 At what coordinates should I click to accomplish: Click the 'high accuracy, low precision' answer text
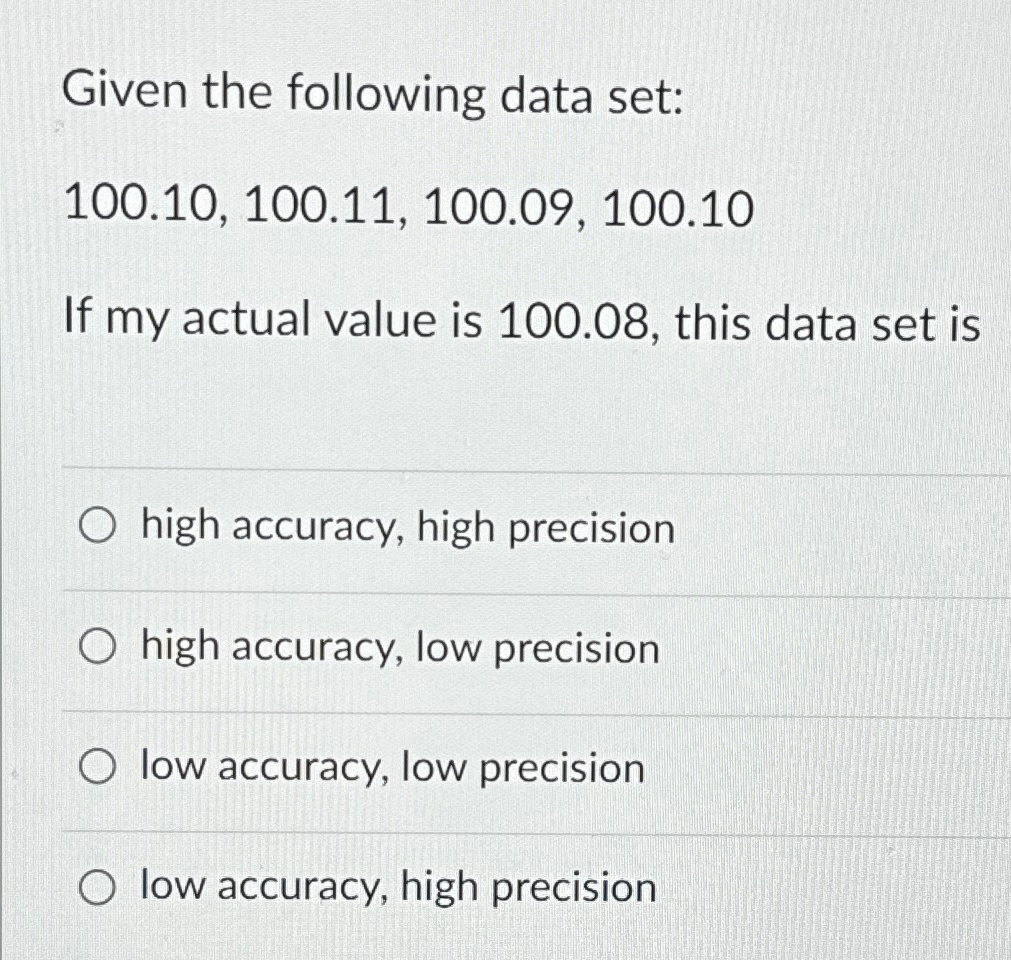[398, 647]
